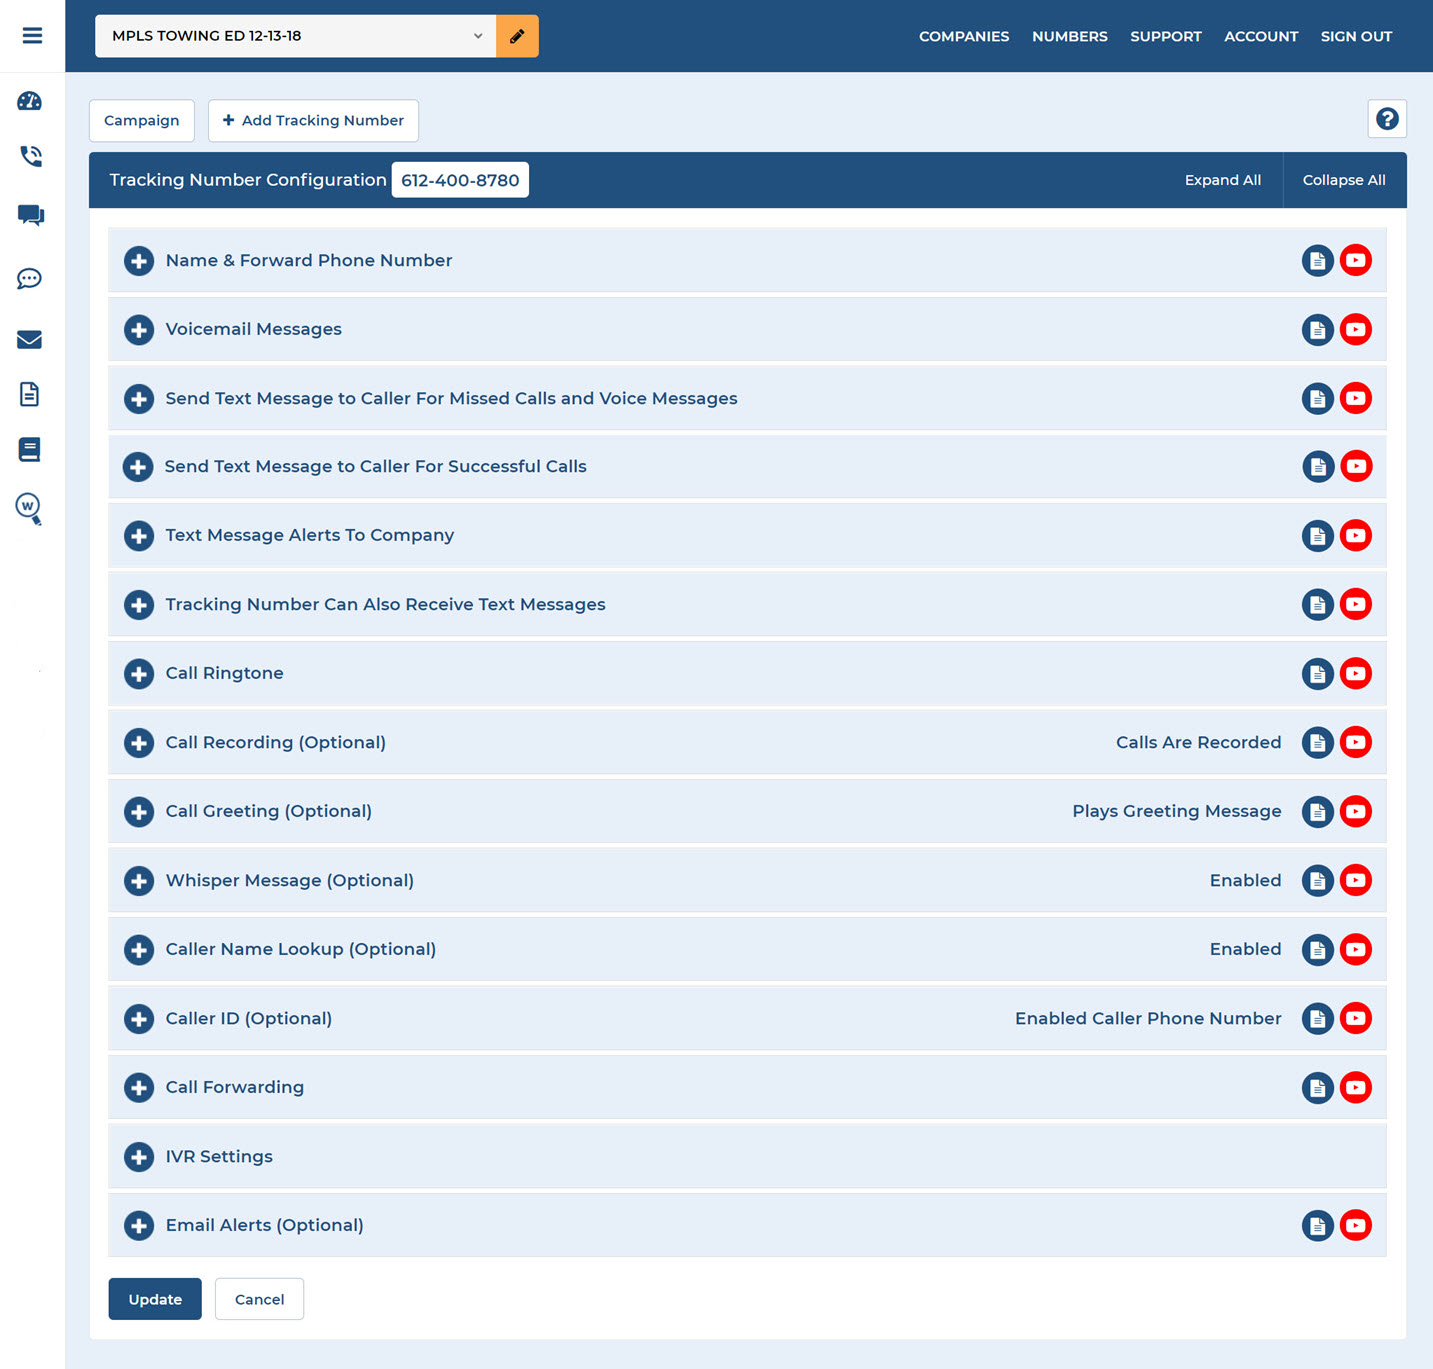Expand the IVR Settings section
Image resolution: width=1433 pixels, height=1369 pixels.
139,1157
